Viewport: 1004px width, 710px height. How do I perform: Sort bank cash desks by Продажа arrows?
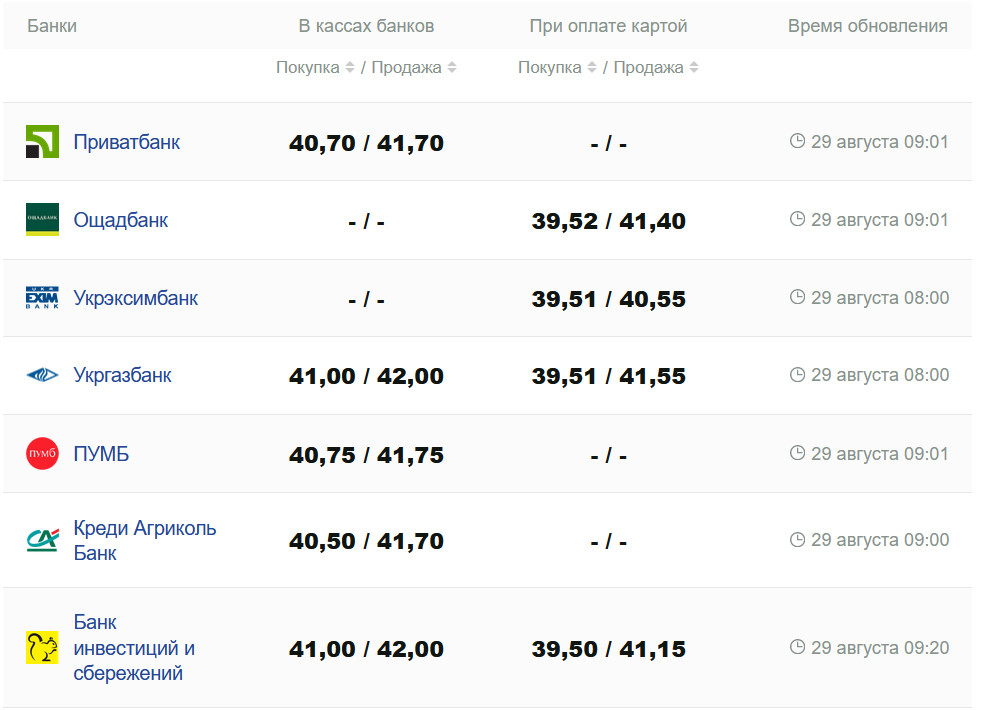[452, 68]
